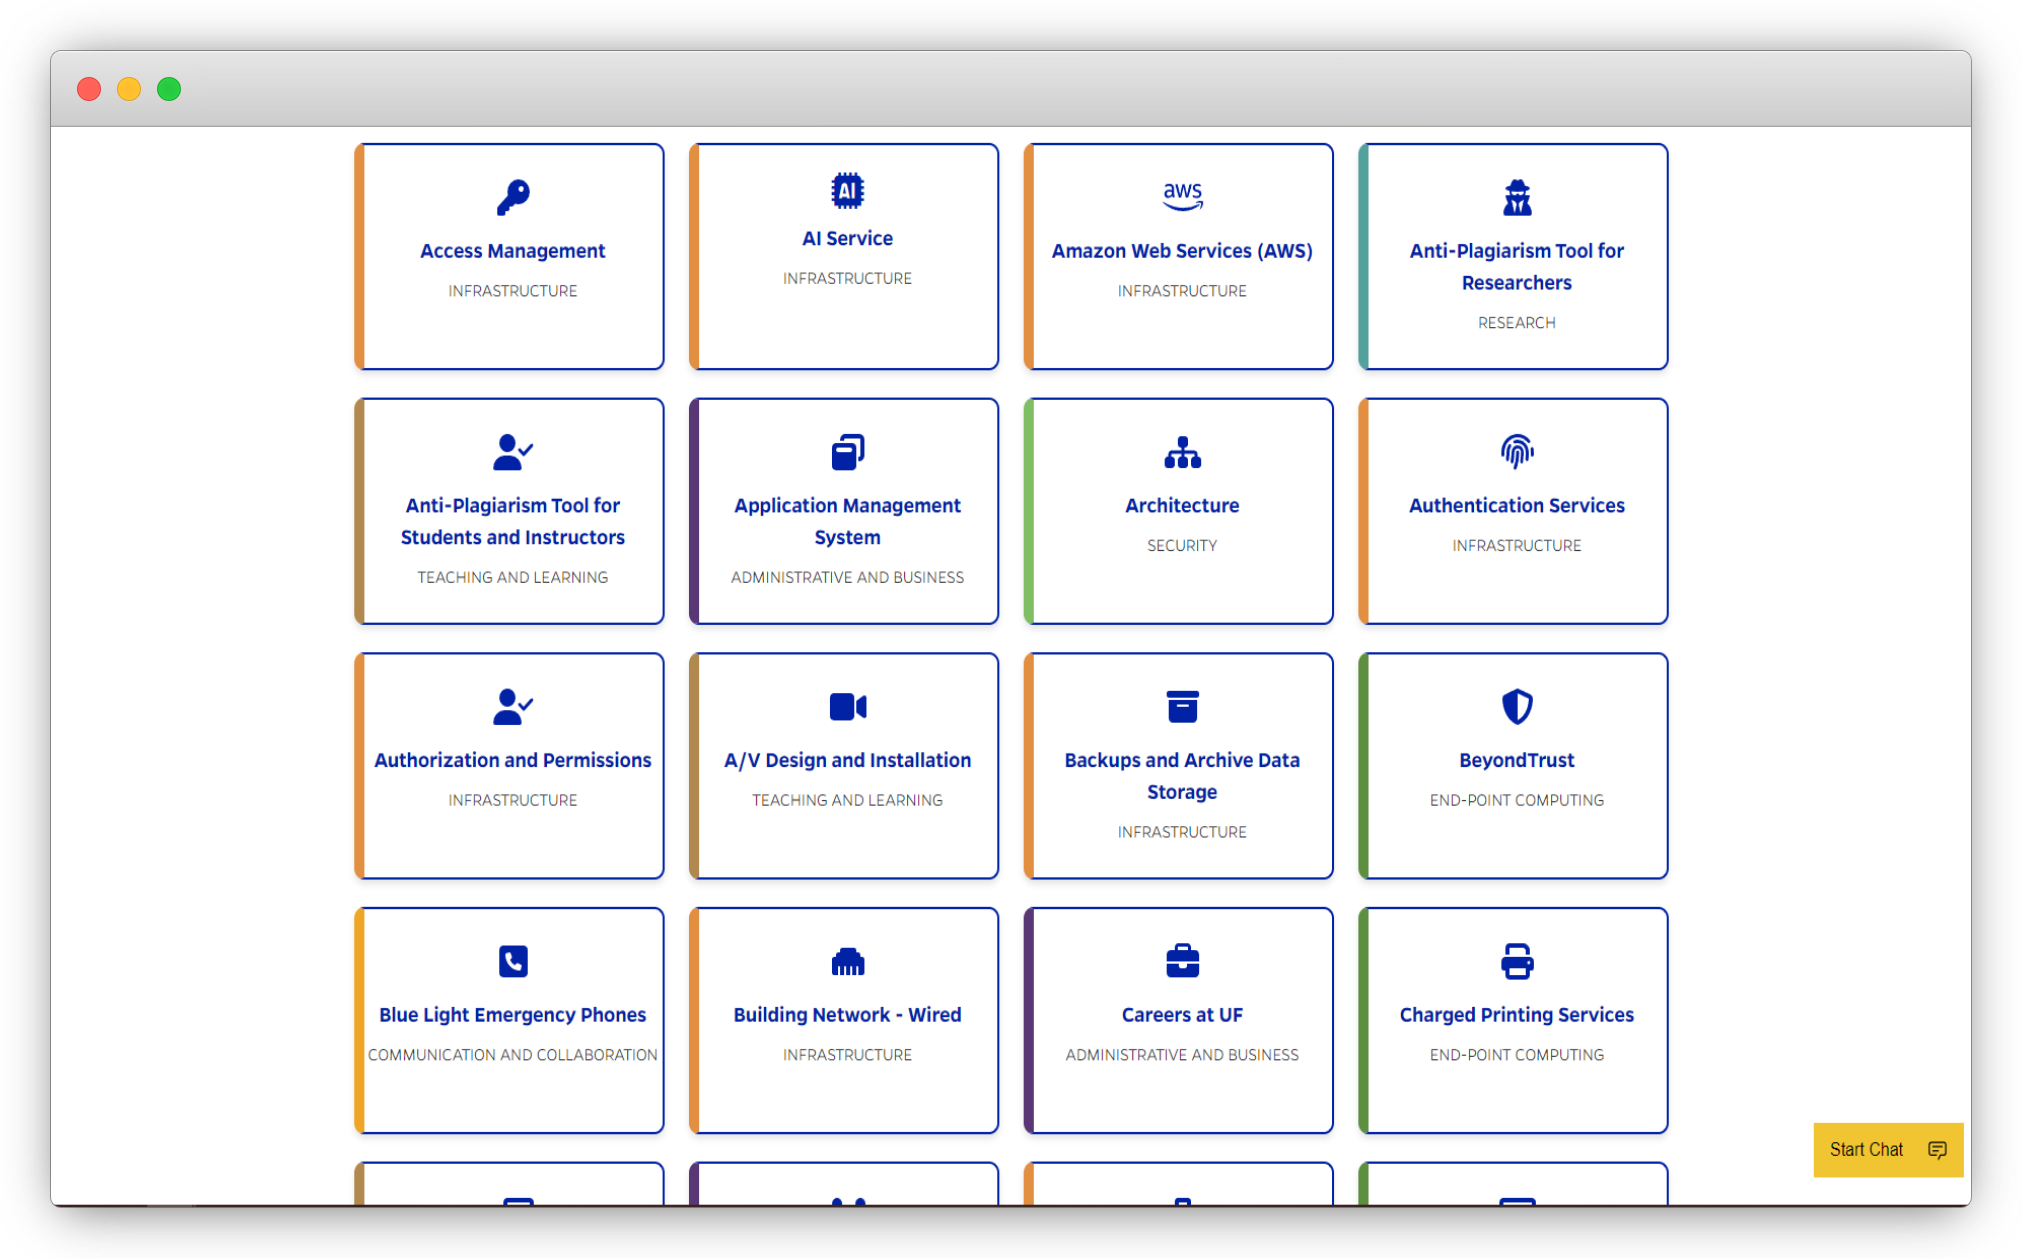
Task: Click the archive box Backups icon
Action: point(1182,707)
